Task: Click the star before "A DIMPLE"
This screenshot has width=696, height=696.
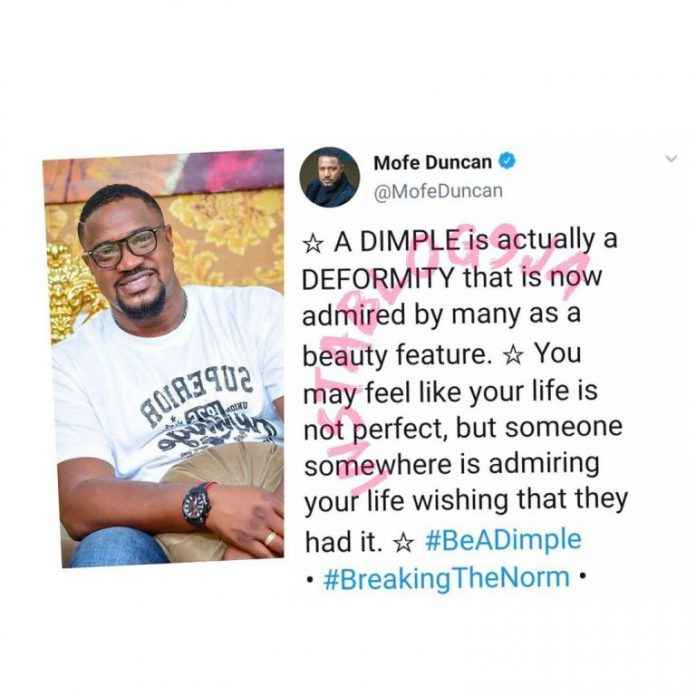Action: 312,243
